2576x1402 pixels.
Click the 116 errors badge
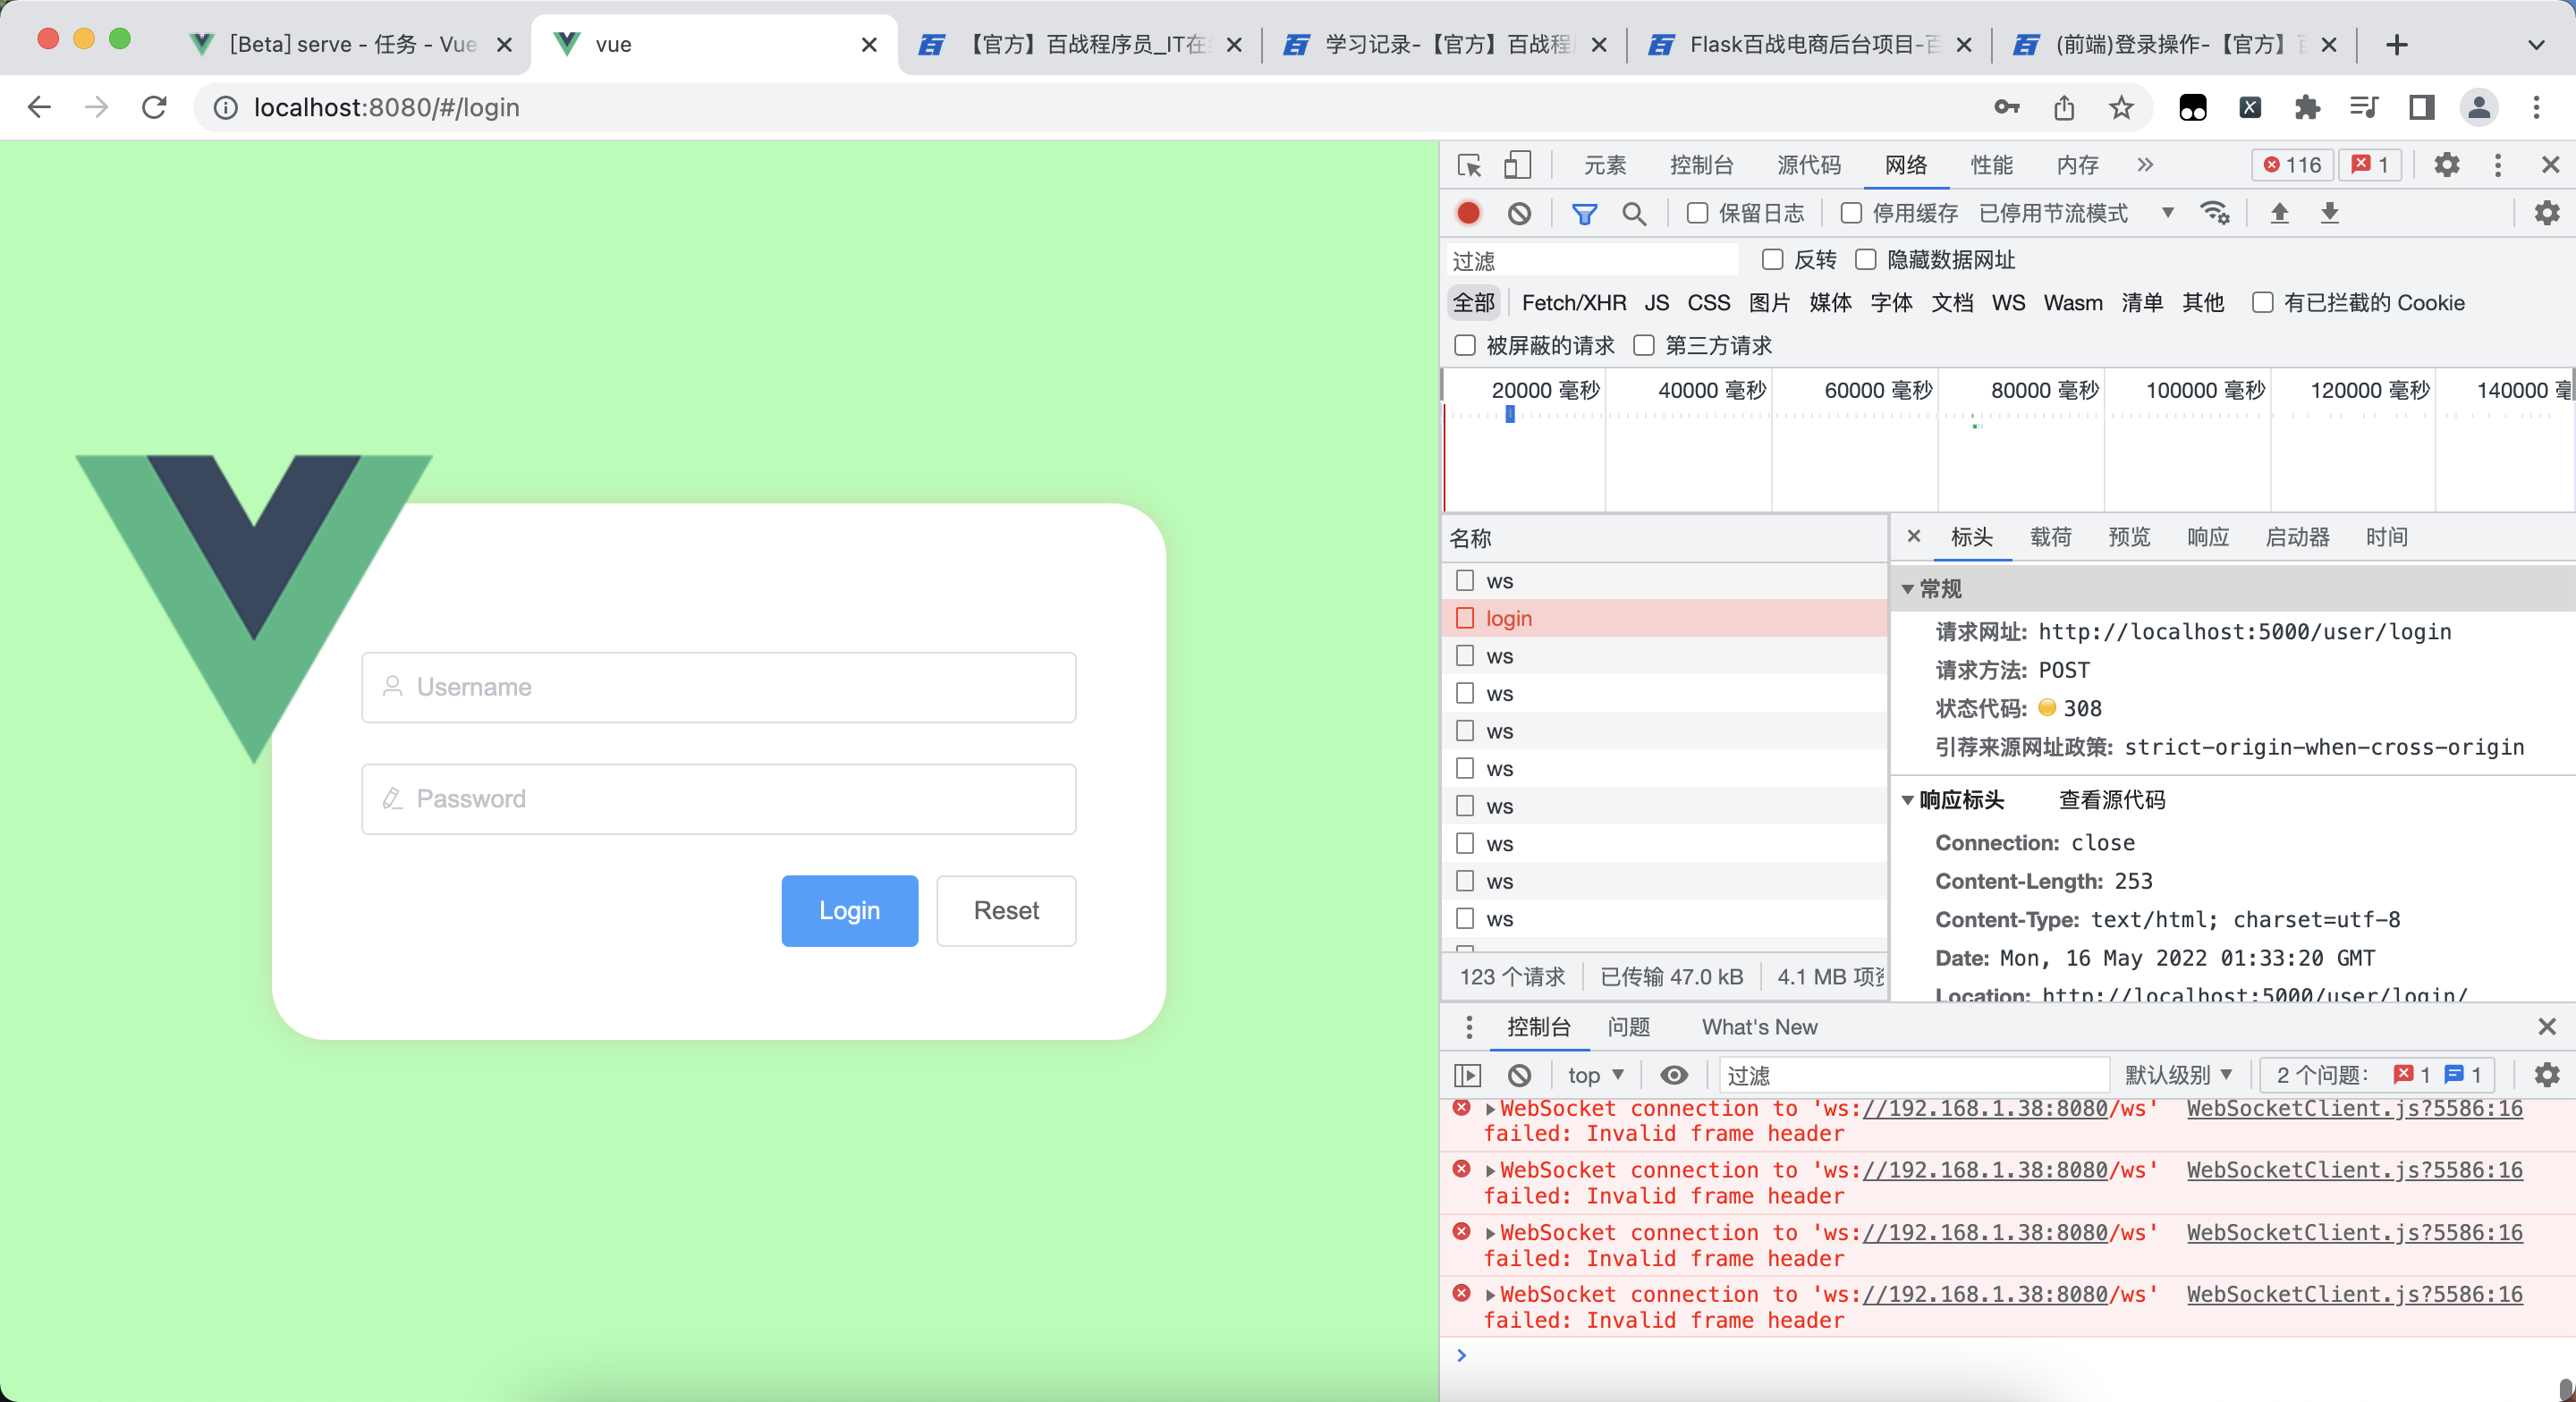(x=2292, y=165)
